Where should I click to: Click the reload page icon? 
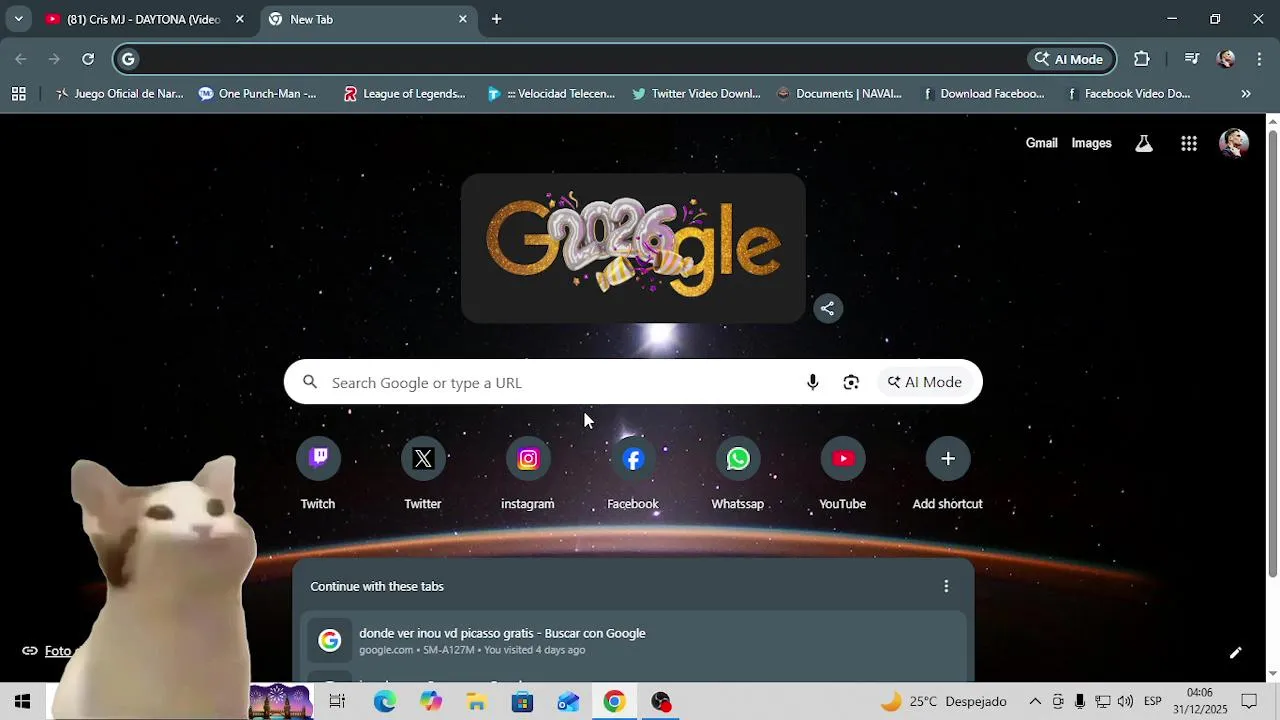pos(88,59)
